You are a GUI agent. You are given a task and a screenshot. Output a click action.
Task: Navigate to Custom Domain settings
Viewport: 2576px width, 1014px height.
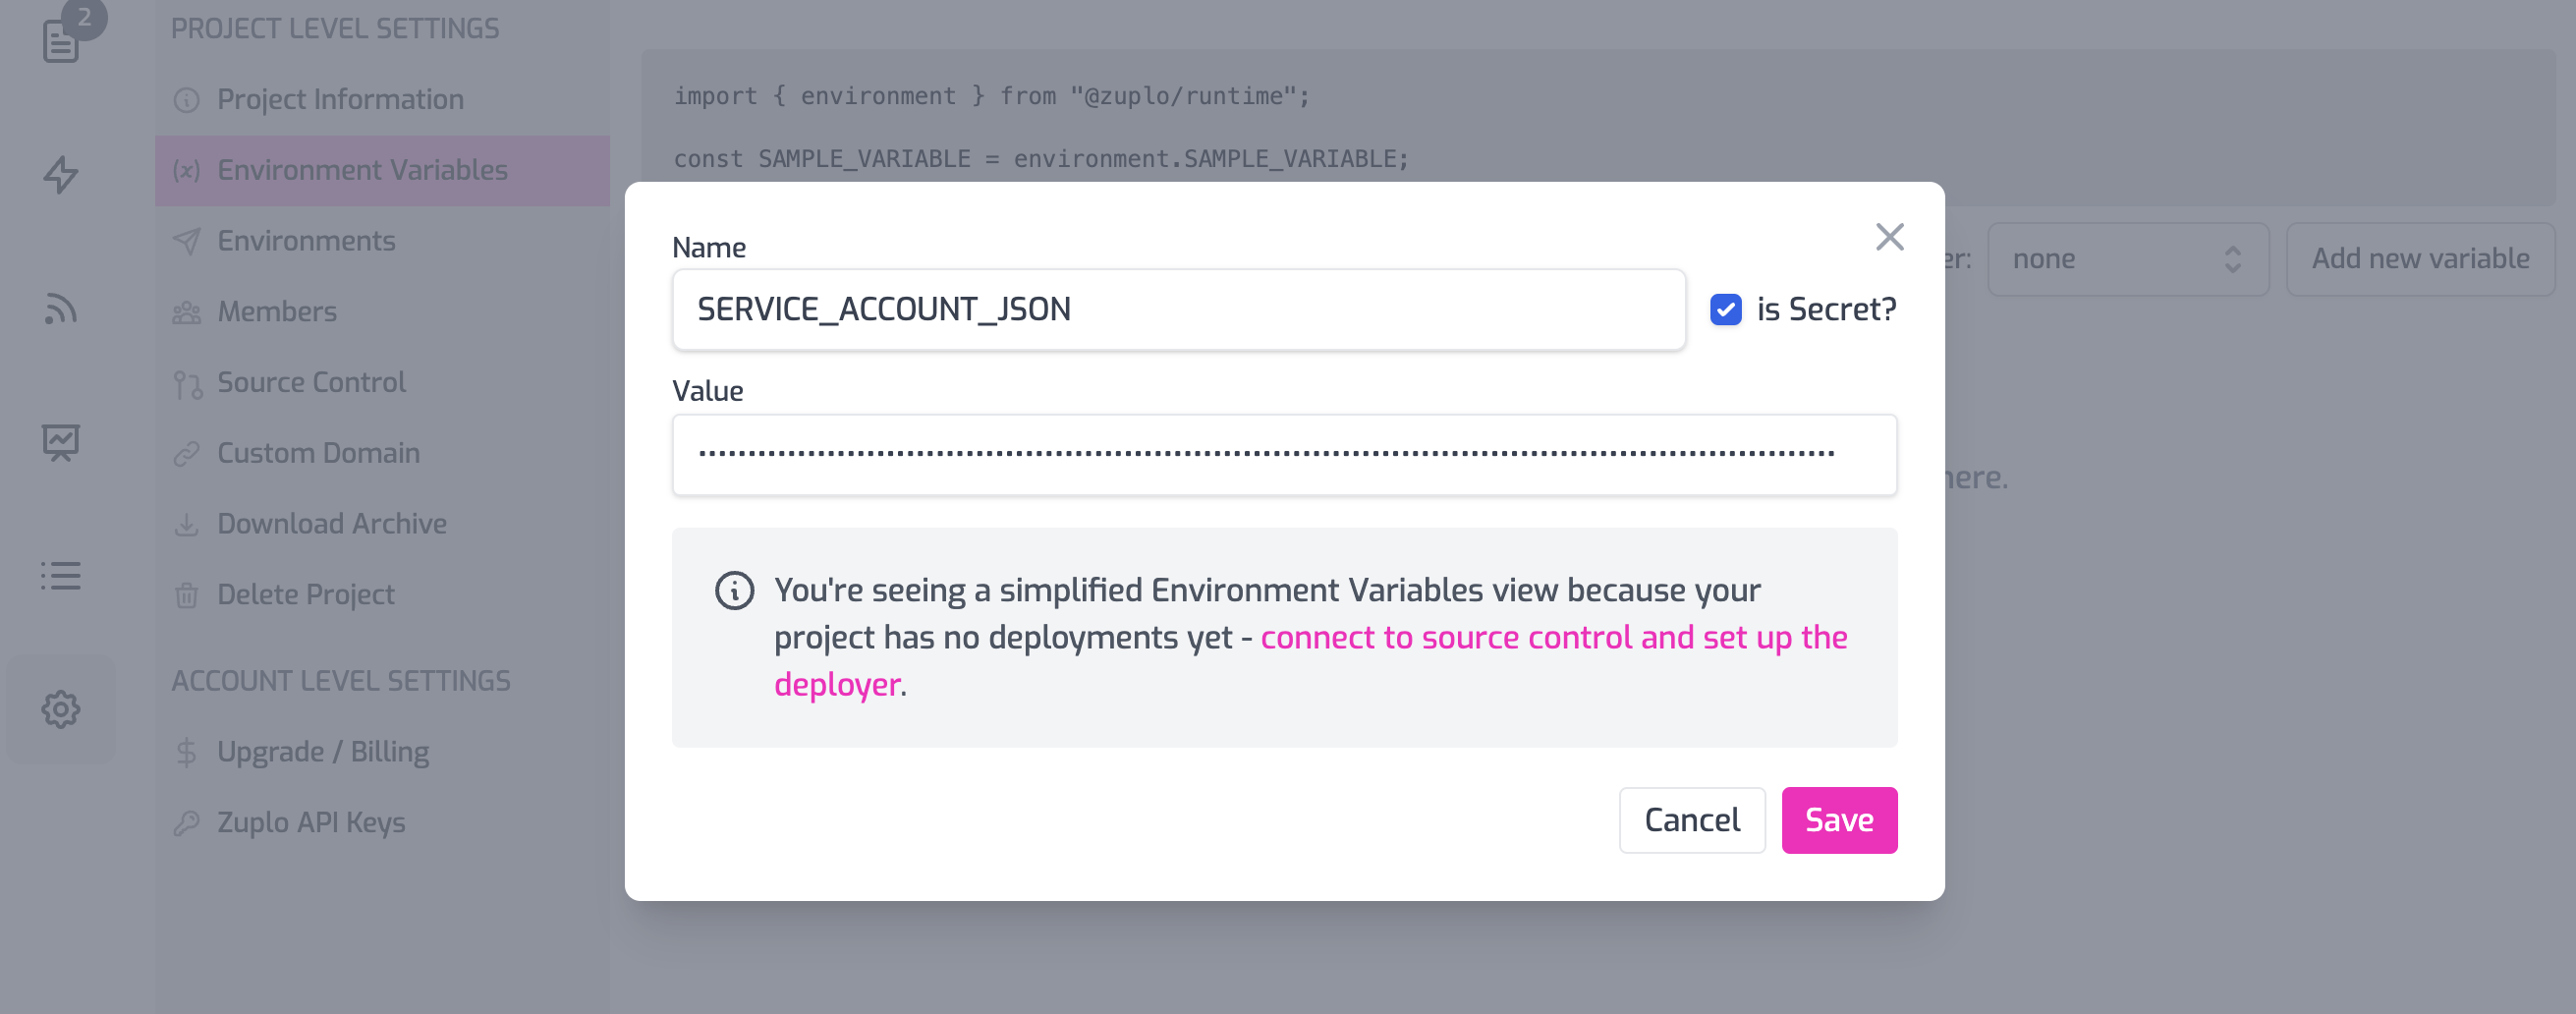coord(318,453)
